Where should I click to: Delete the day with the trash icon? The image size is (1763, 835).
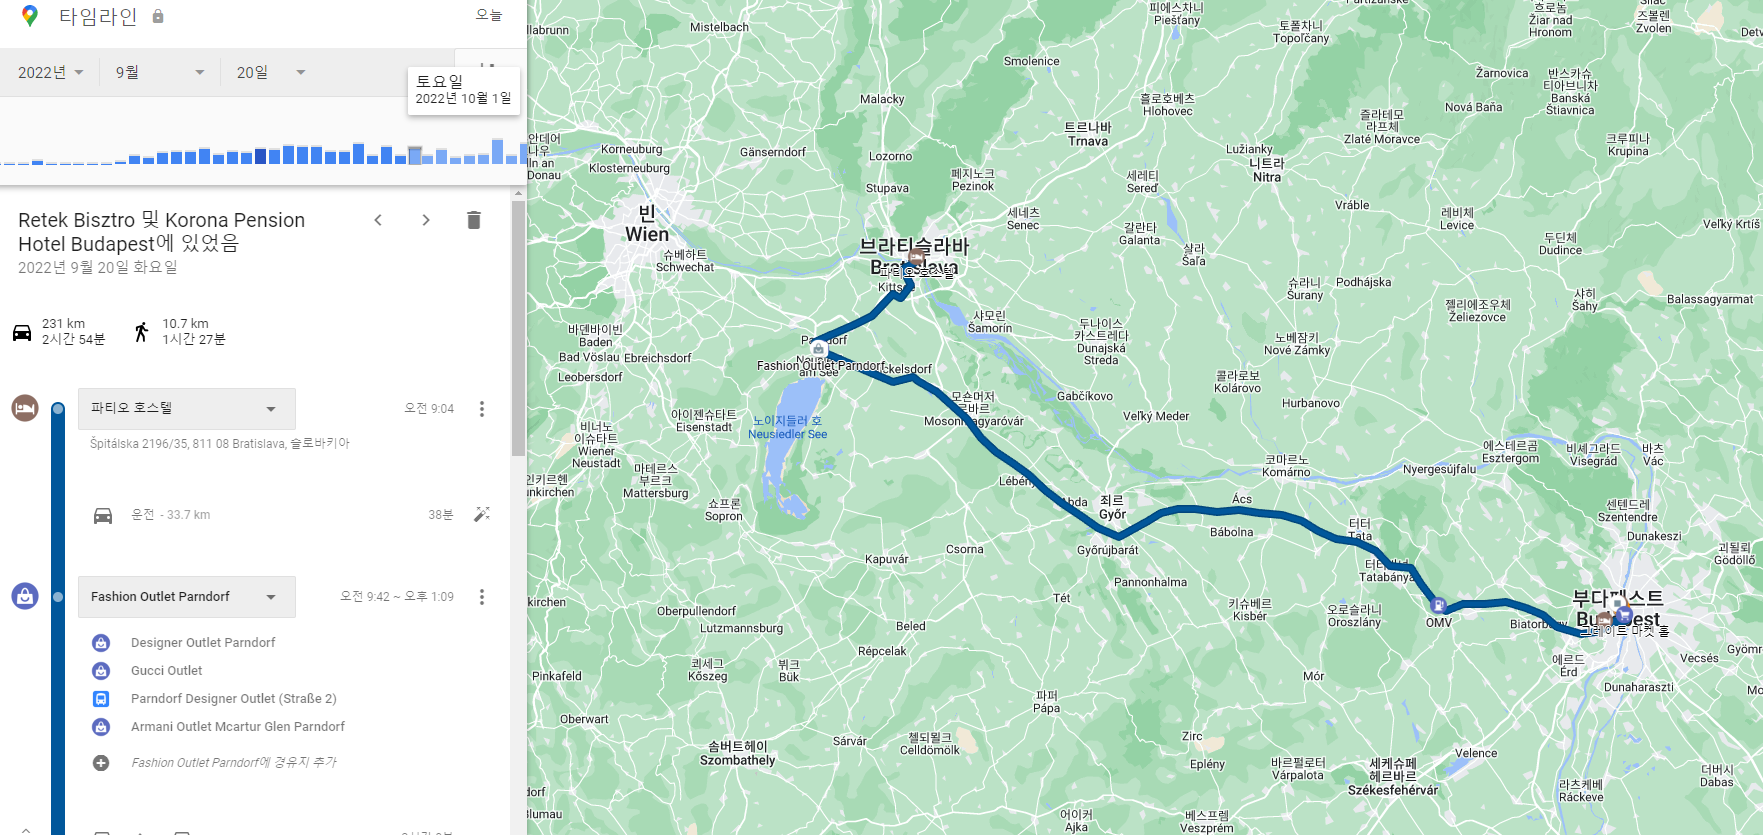point(474,220)
